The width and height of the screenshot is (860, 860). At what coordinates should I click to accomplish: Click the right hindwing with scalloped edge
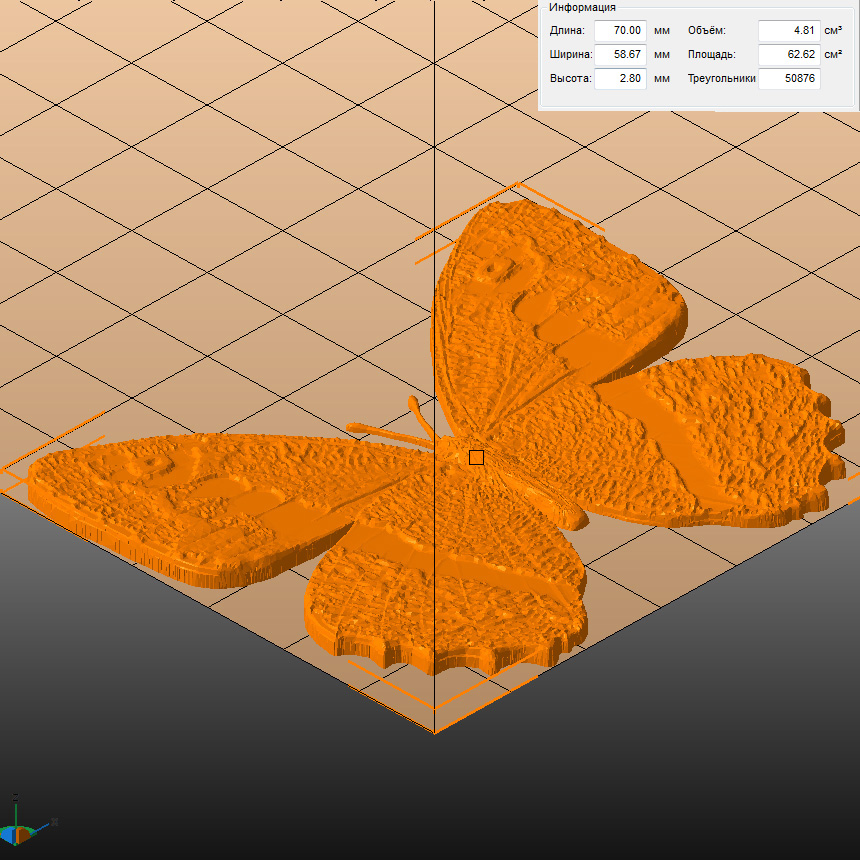tap(720, 440)
